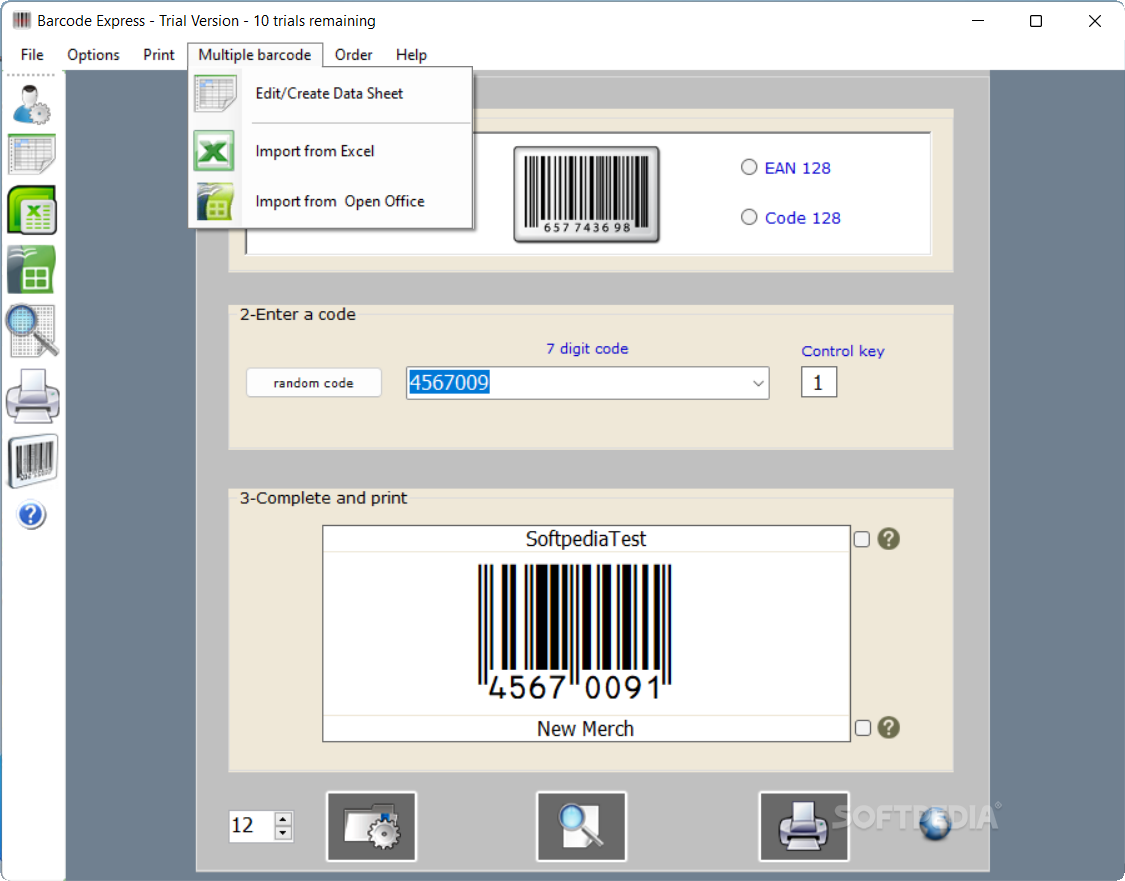Click the barcode icon in left sidebar
Screen dimensions: 1125x881
(32, 460)
